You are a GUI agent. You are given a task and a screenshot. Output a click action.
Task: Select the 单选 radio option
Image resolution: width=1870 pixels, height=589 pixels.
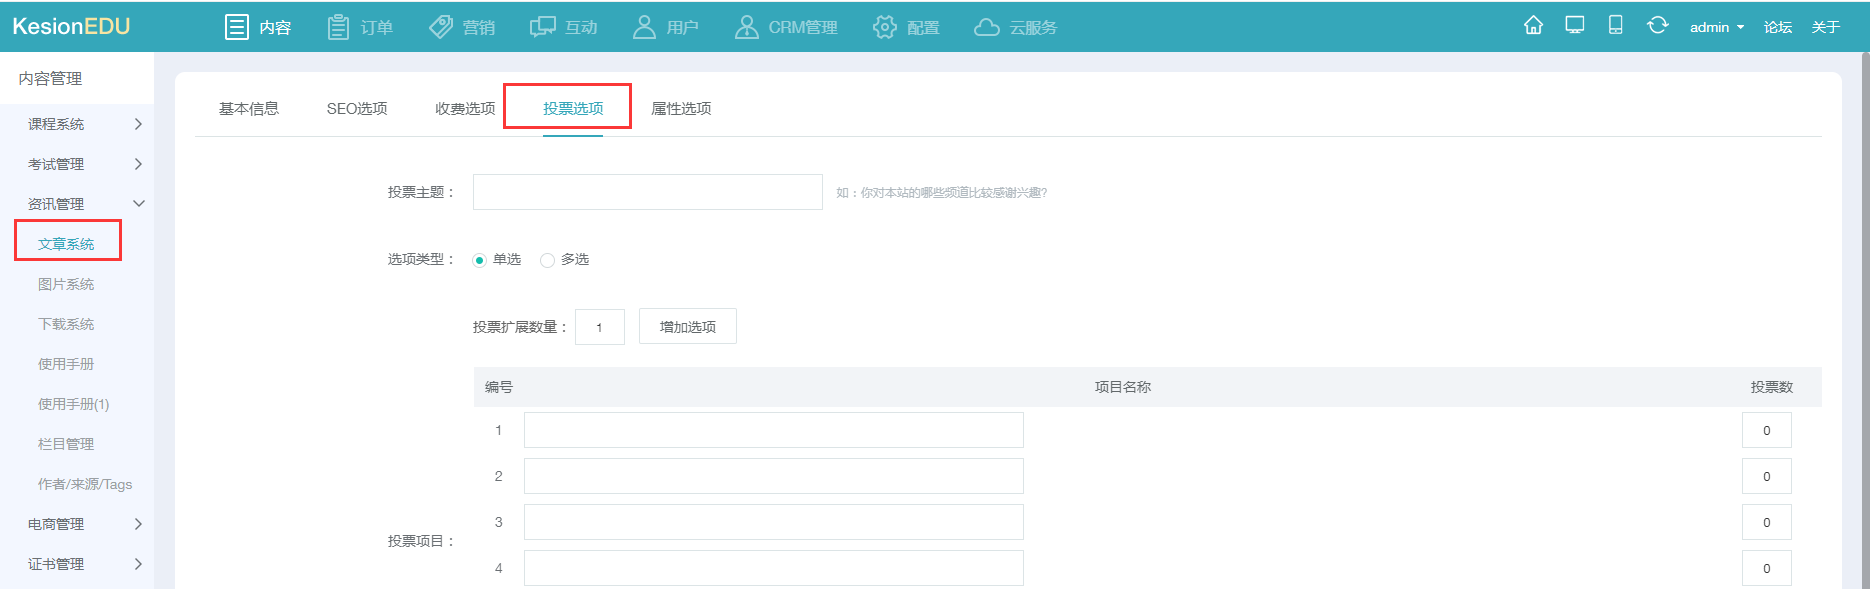[480, 260]
